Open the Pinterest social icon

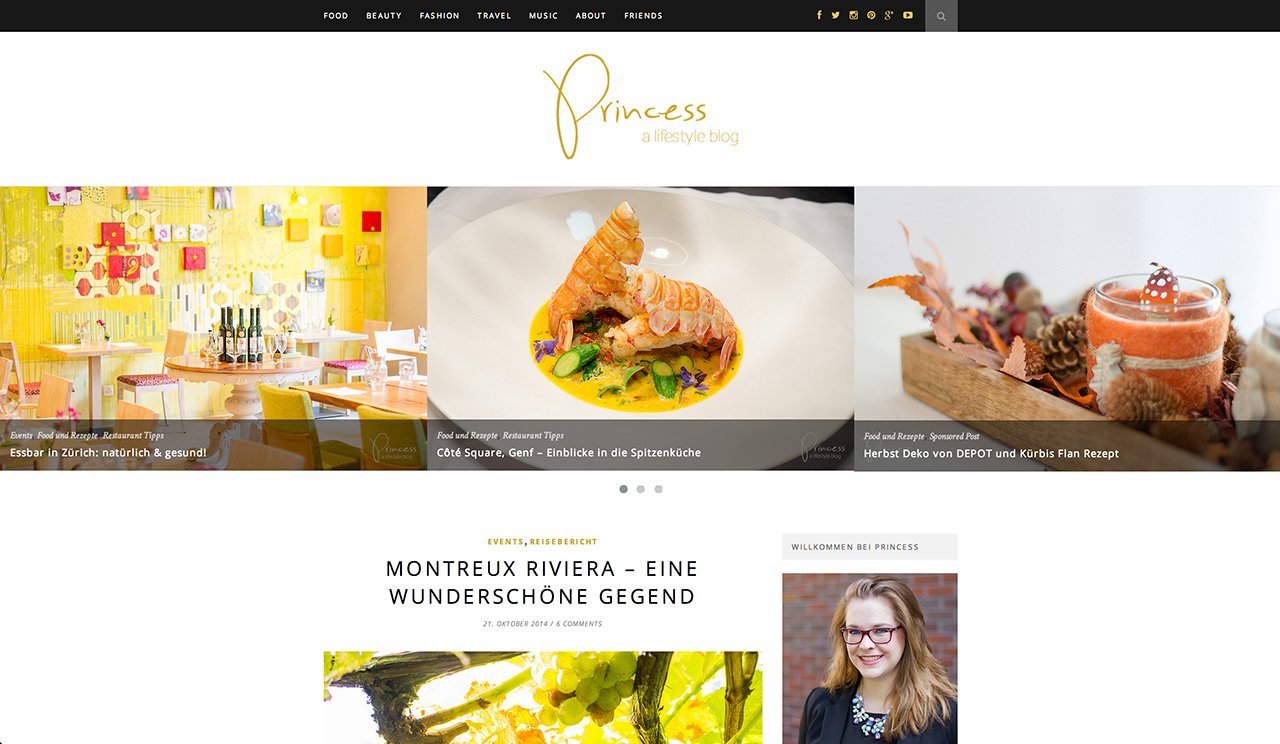pyautogui.click(x=871, y=15)
